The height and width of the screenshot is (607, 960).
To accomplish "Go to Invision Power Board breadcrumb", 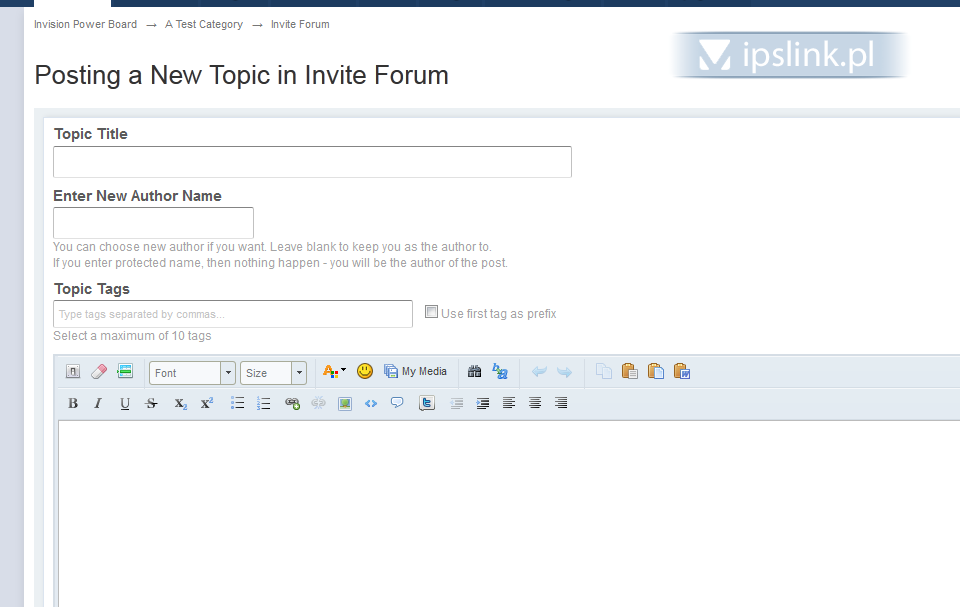I will pos(85,24).
